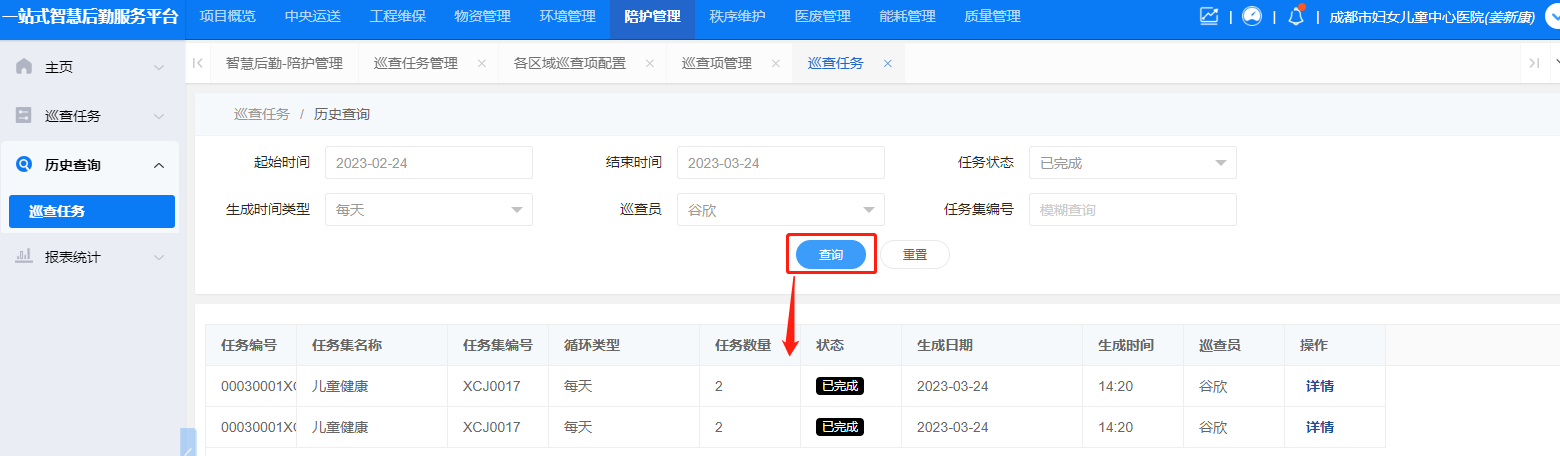Click the 结束时间 date field

pos(781,163)
